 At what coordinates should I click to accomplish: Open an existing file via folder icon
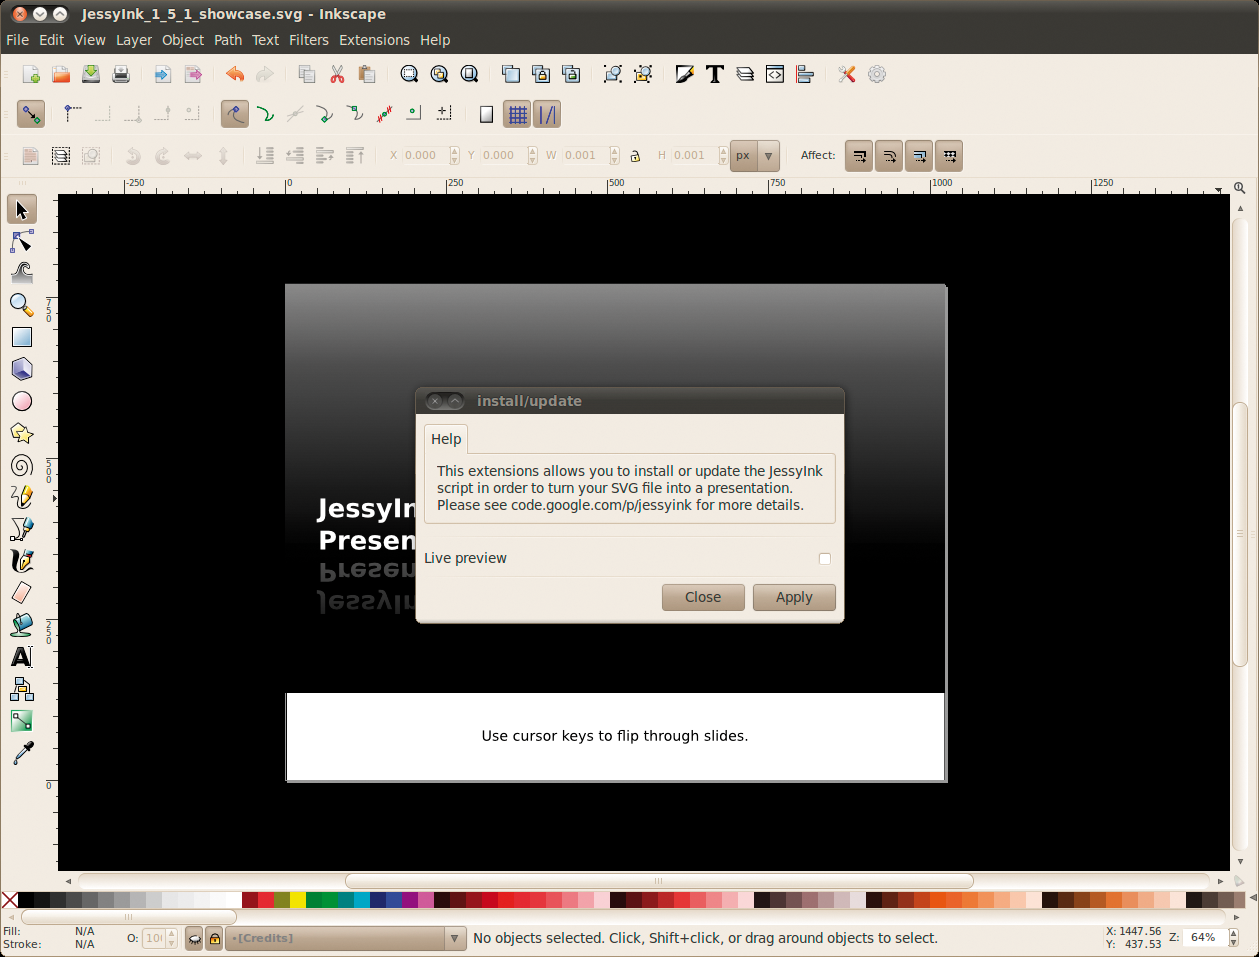61,74
